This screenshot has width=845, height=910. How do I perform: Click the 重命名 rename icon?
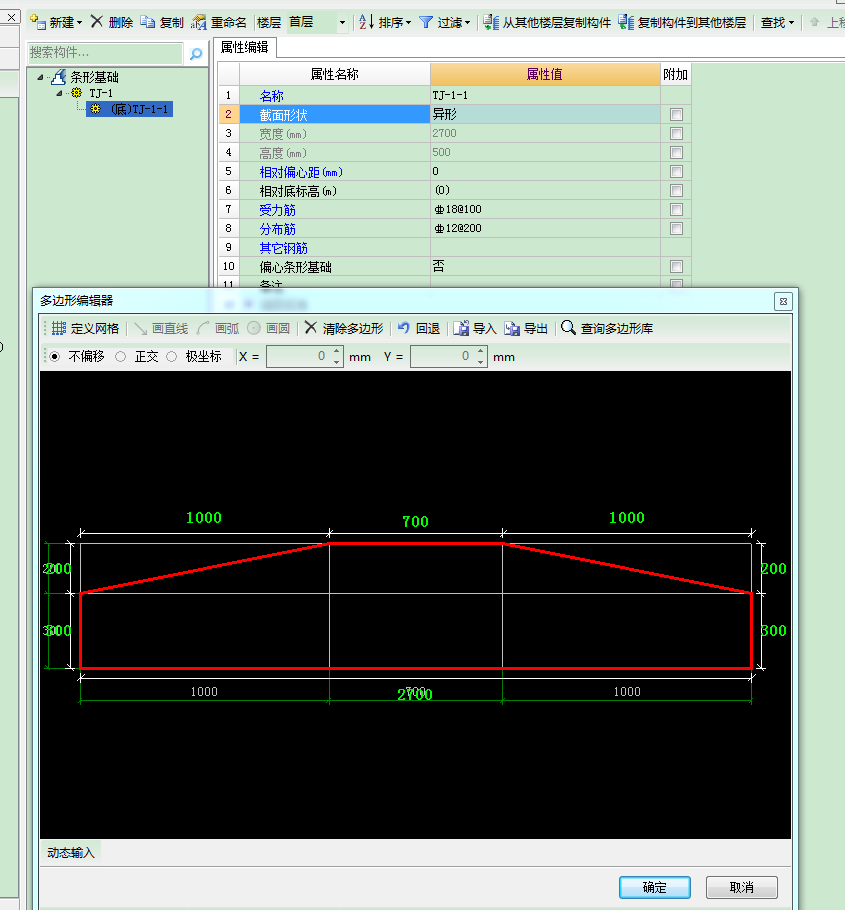pos(198,22)
